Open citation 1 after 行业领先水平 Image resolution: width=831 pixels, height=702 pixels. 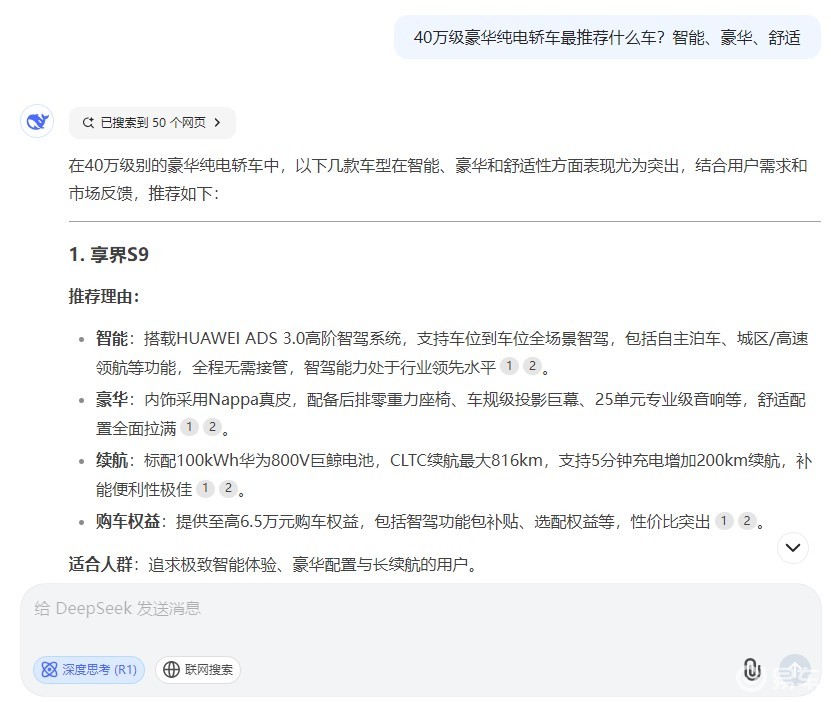pos(509,366)
